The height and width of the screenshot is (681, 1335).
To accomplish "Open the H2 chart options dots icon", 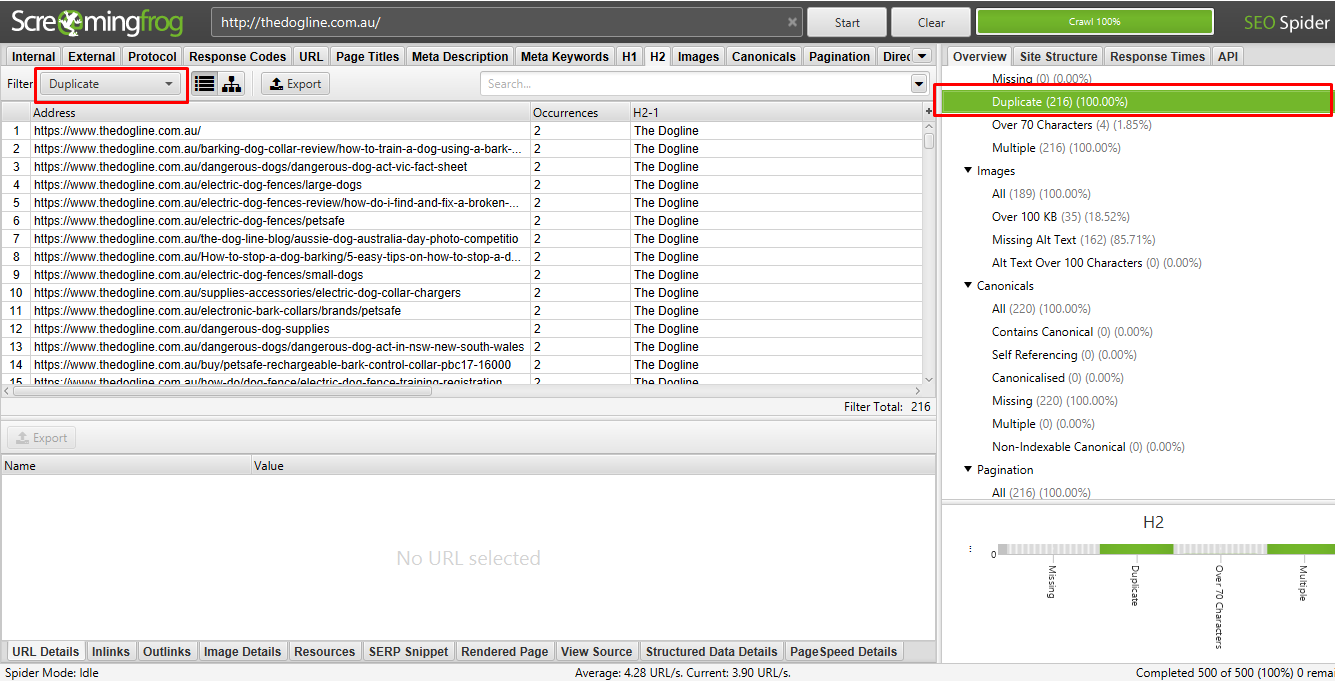I will [971, 549].
